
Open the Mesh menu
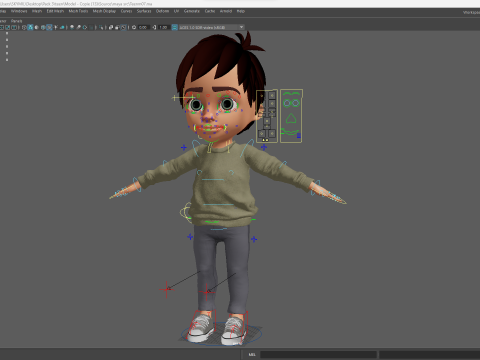coord(37,11)
